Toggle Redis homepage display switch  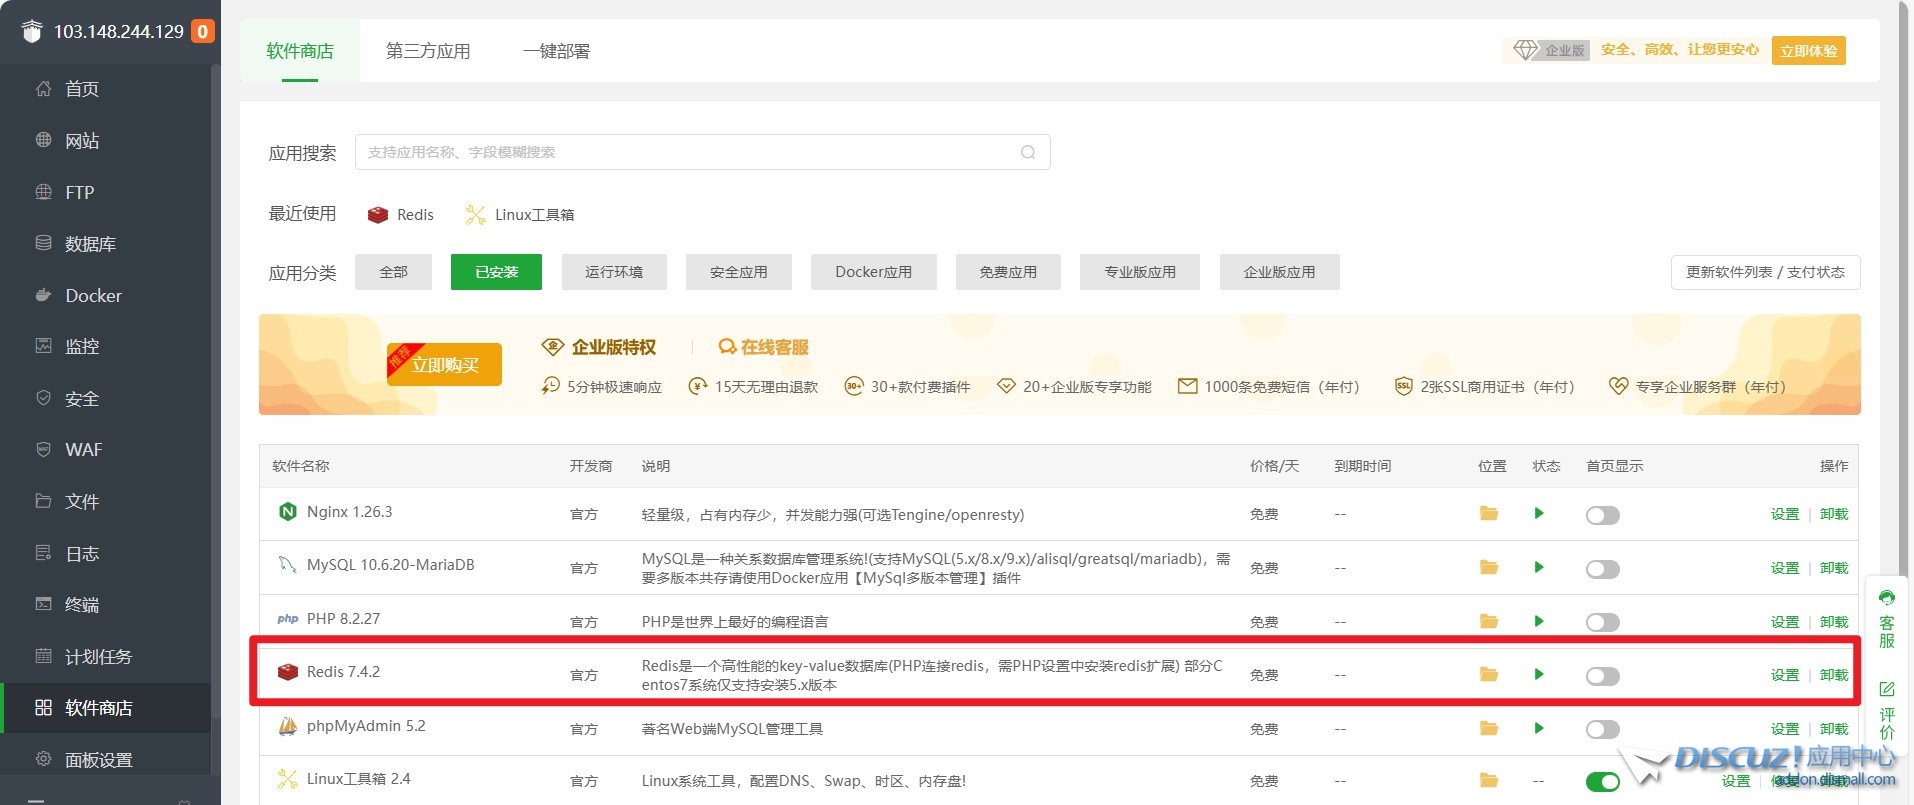1602,677
